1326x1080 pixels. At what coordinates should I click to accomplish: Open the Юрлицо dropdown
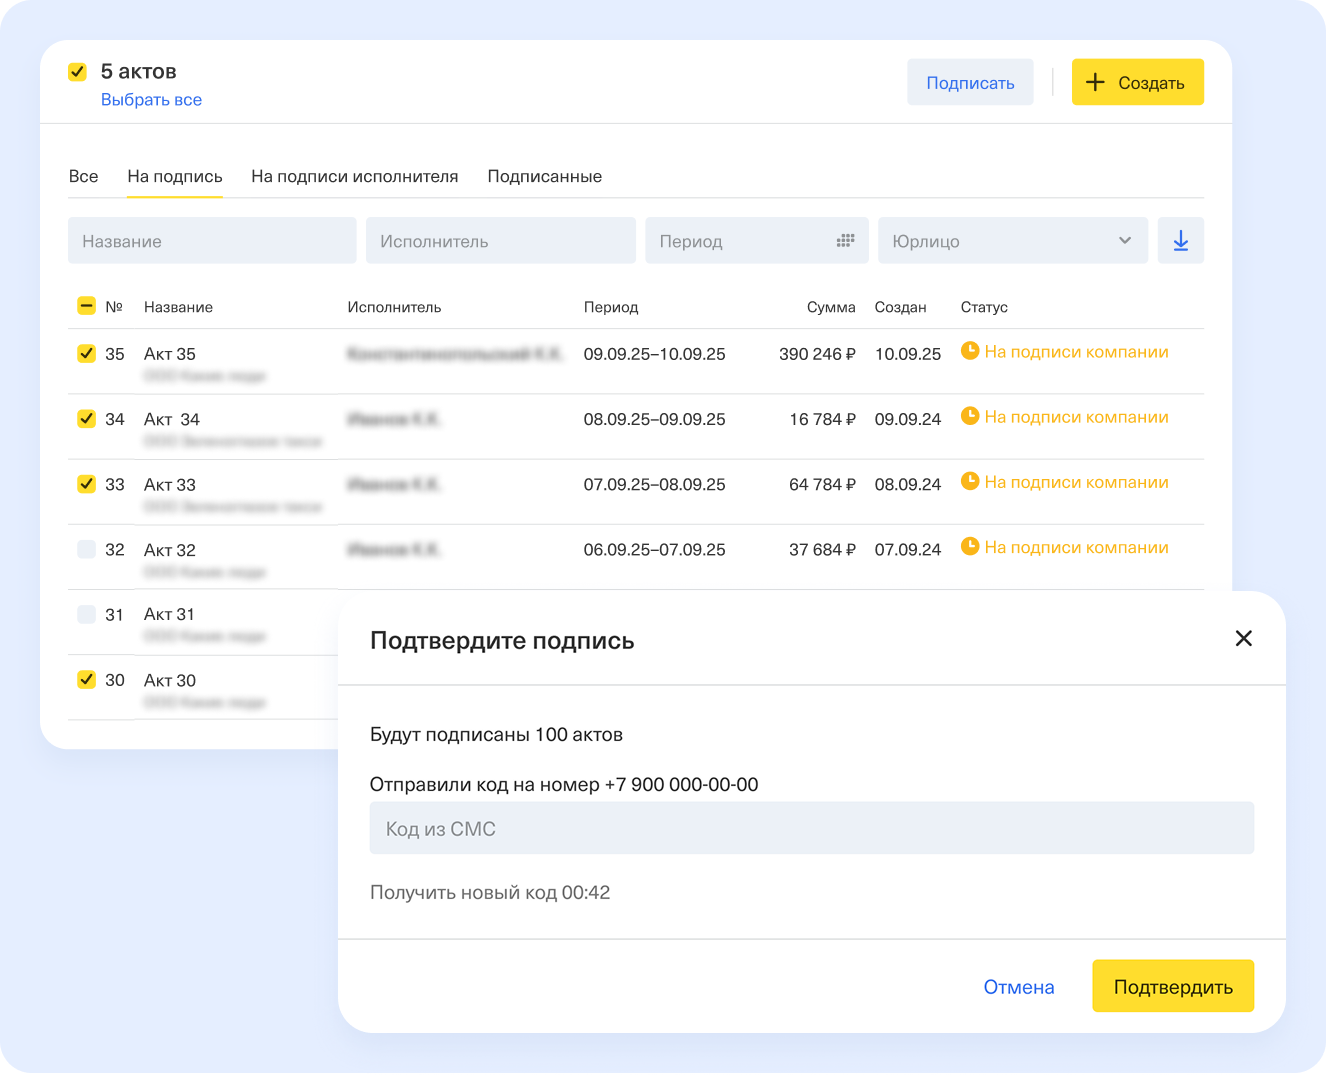[x=1012, y=240]
